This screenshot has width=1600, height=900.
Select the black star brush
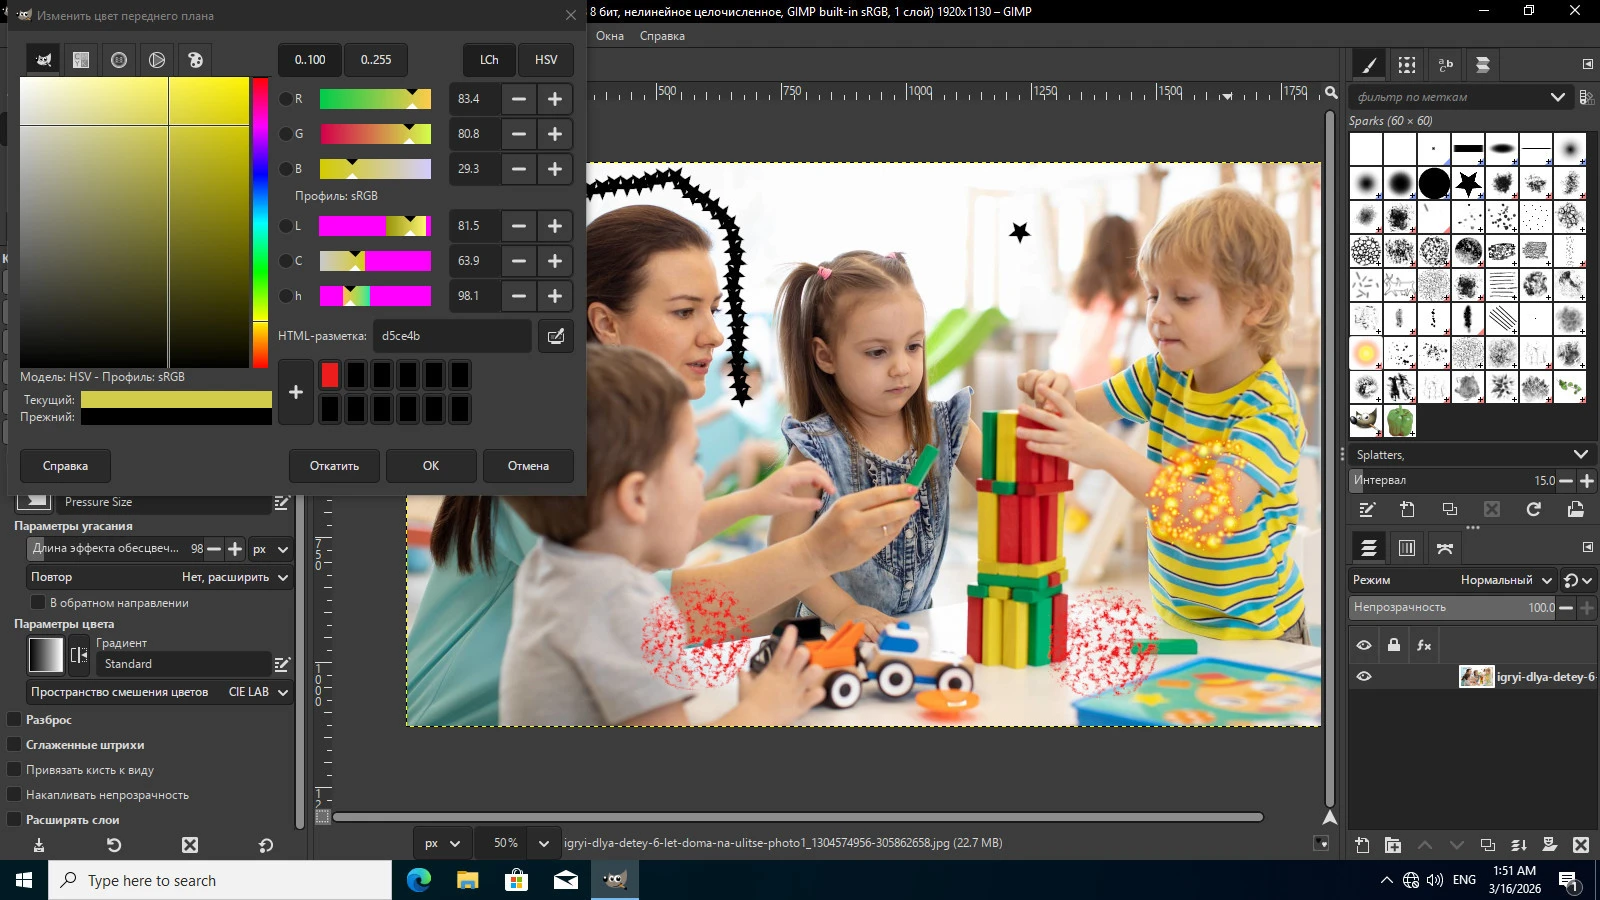pos(1468,183)
